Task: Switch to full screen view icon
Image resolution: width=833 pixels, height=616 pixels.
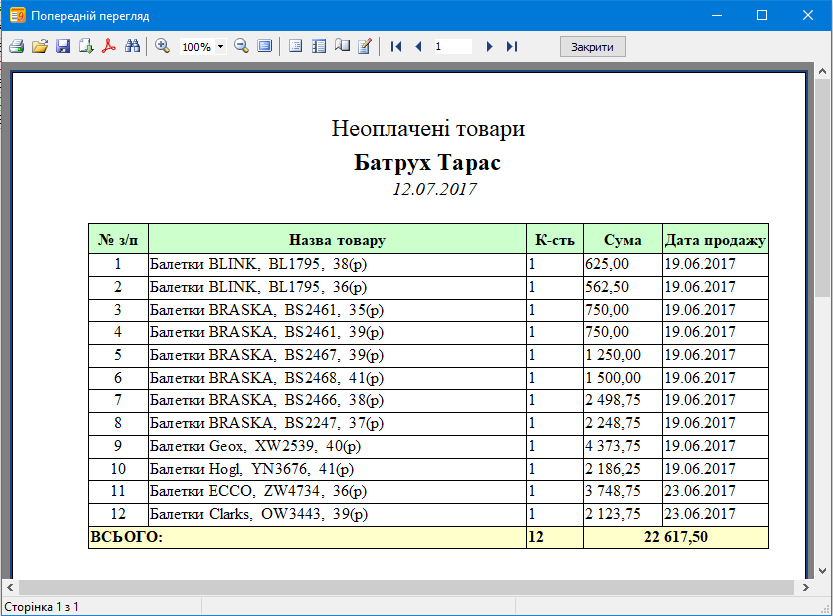Action: [x=264, y=46]
